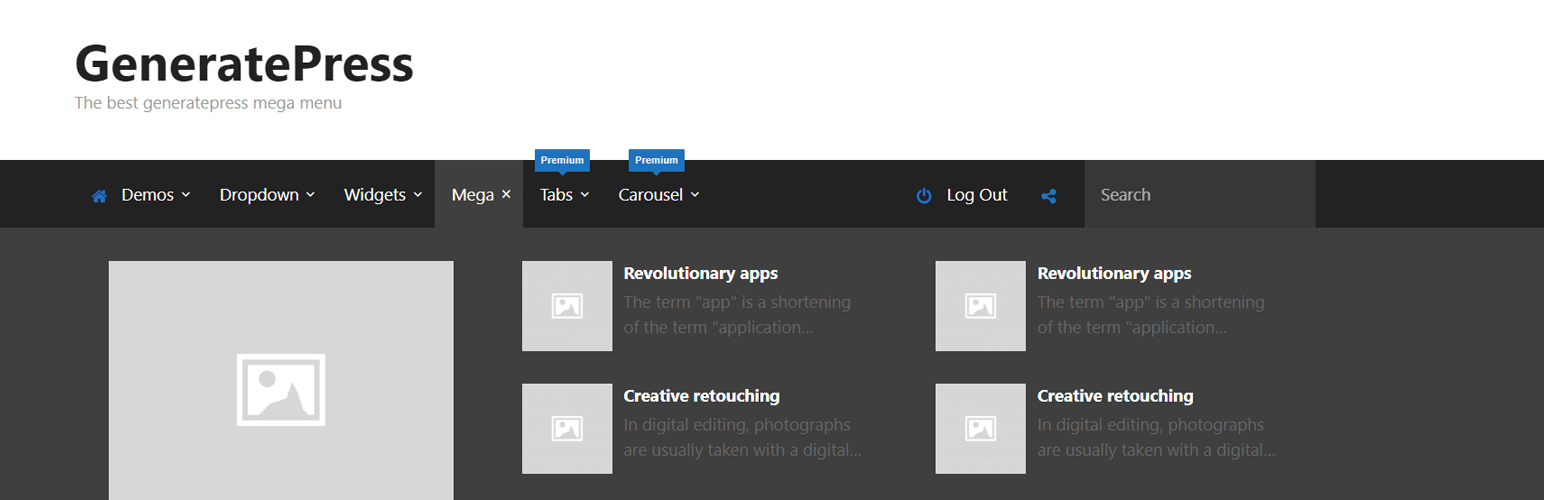Expand the Carousel menu chevron

pos(695,195)
